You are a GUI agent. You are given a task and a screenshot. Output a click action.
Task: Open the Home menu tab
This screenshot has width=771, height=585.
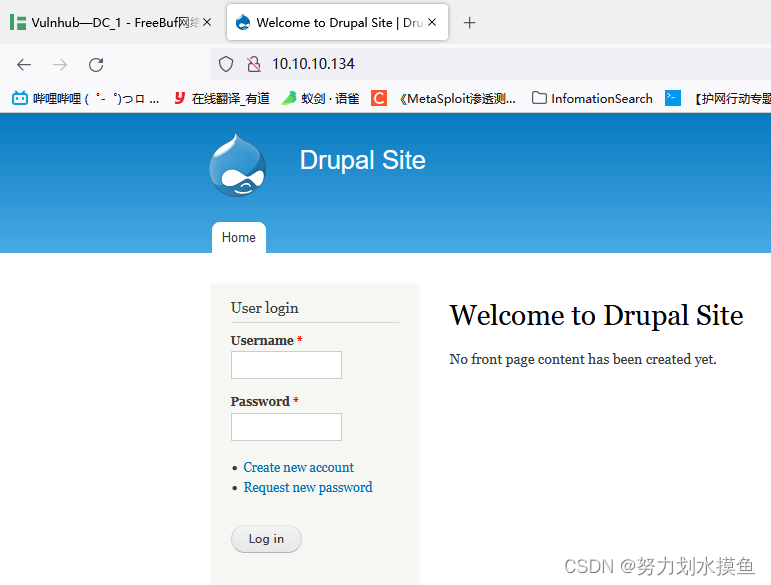238,237
